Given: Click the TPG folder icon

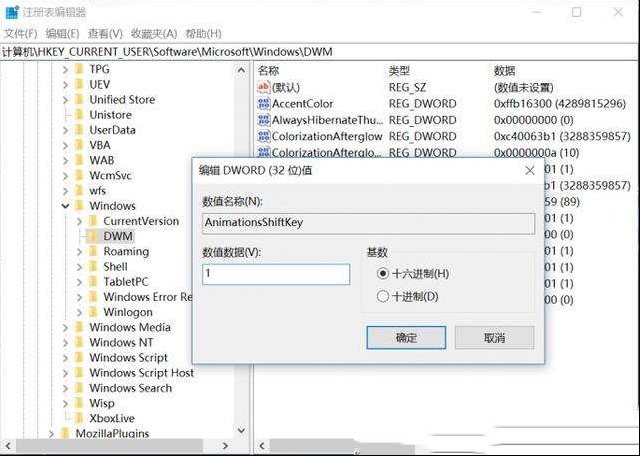Looking at the screenshot, I should pyautogui.click(x=80, y=69).
